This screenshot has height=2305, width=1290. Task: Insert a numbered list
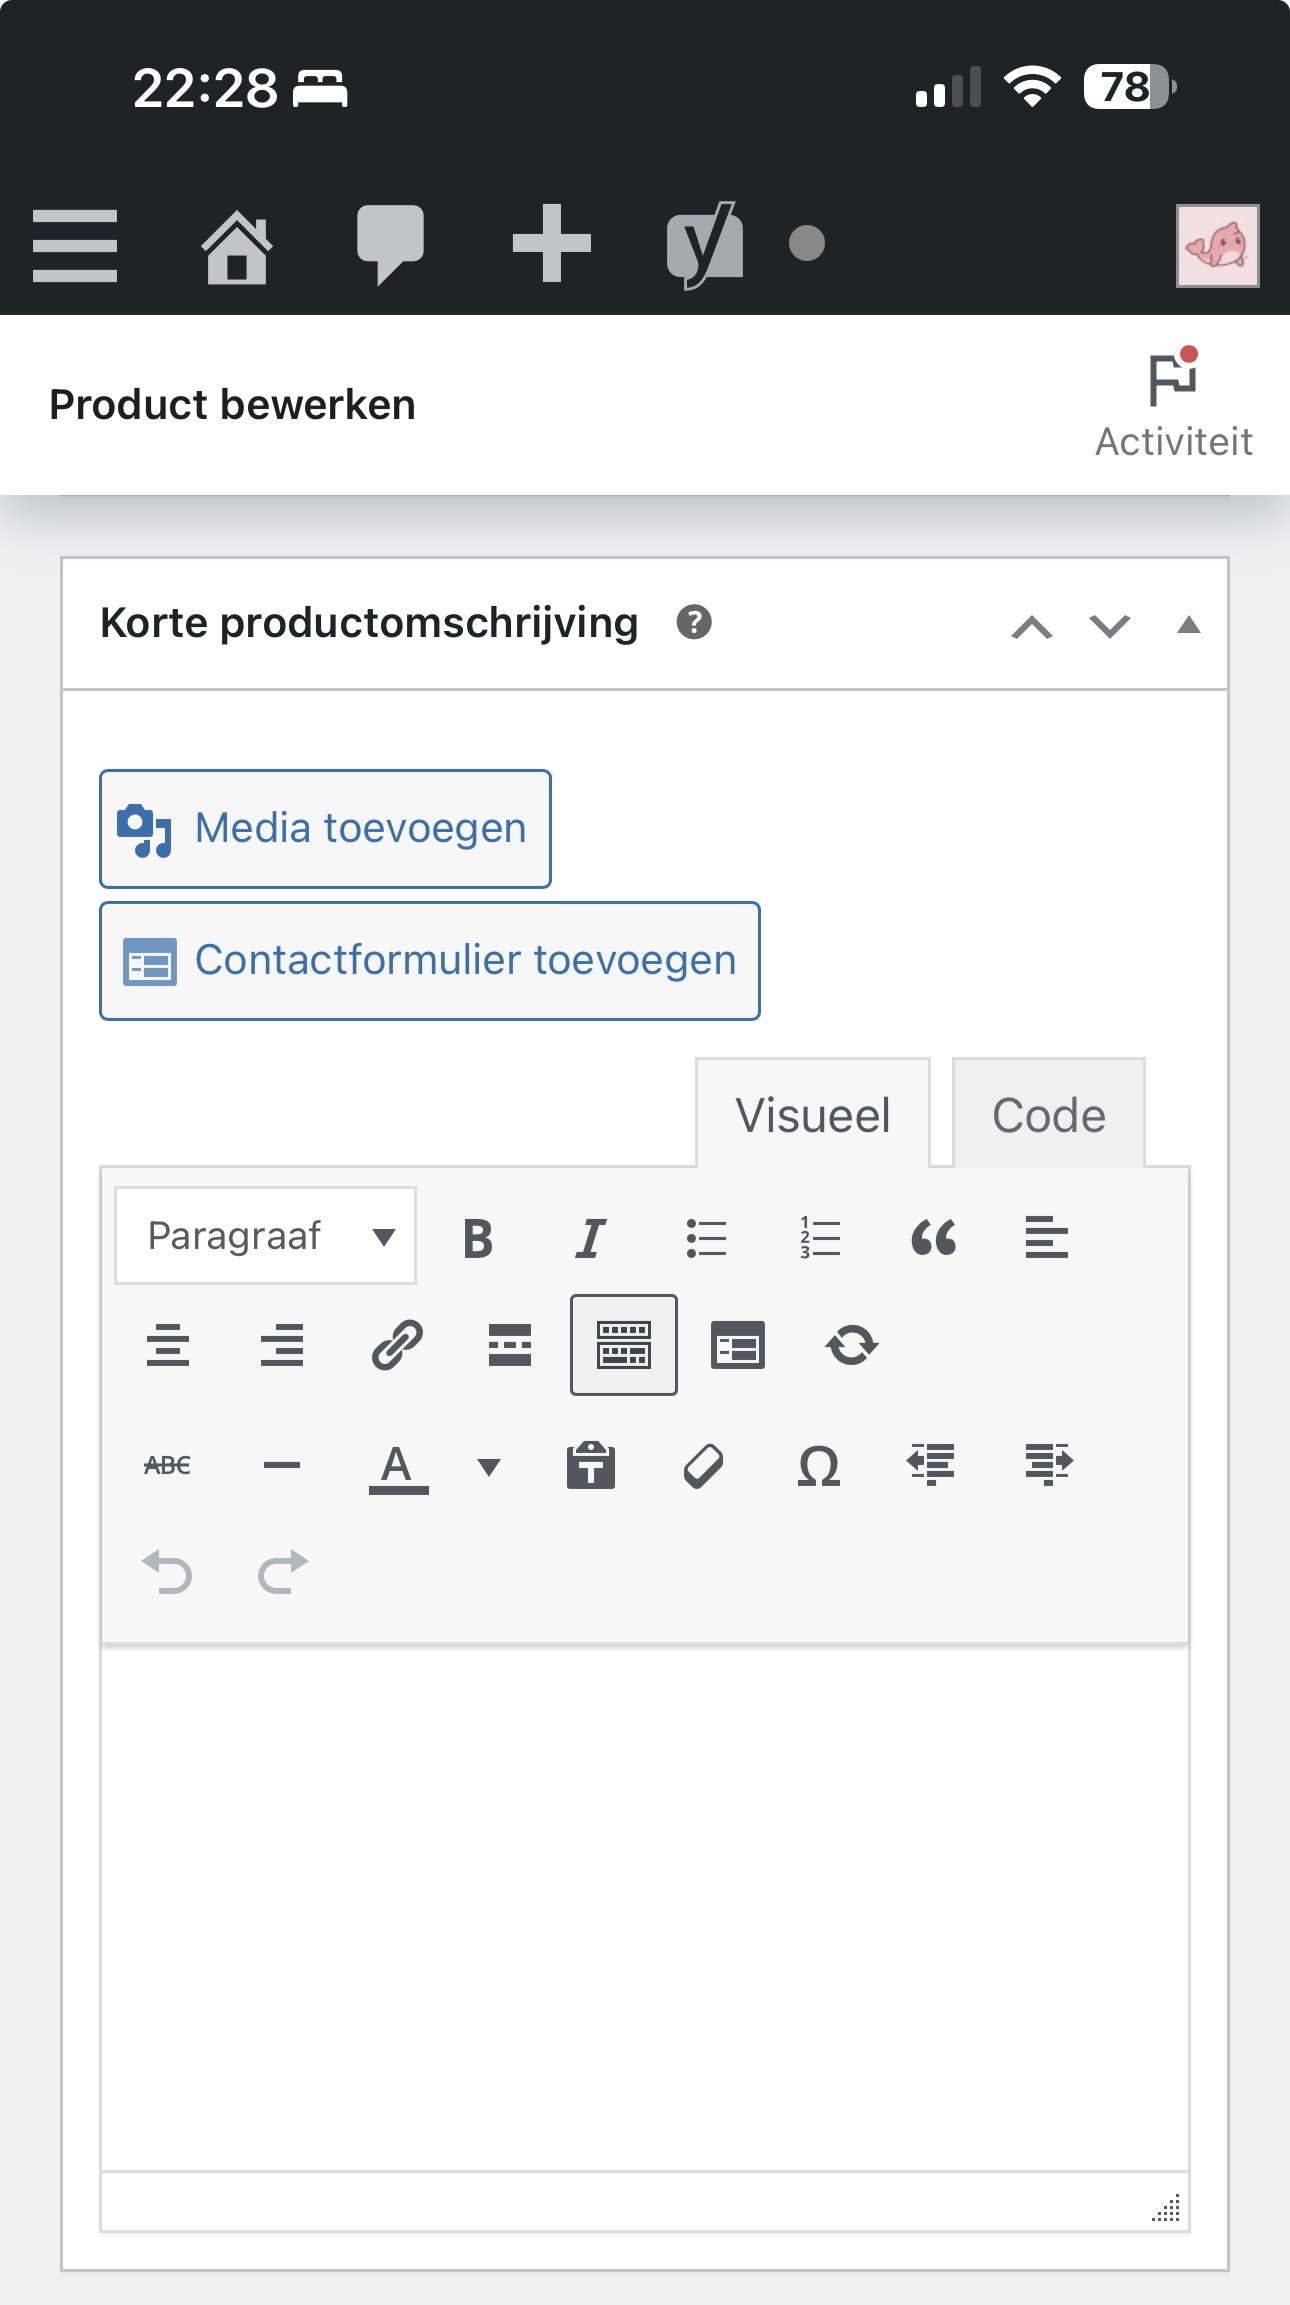point(820,1238)
